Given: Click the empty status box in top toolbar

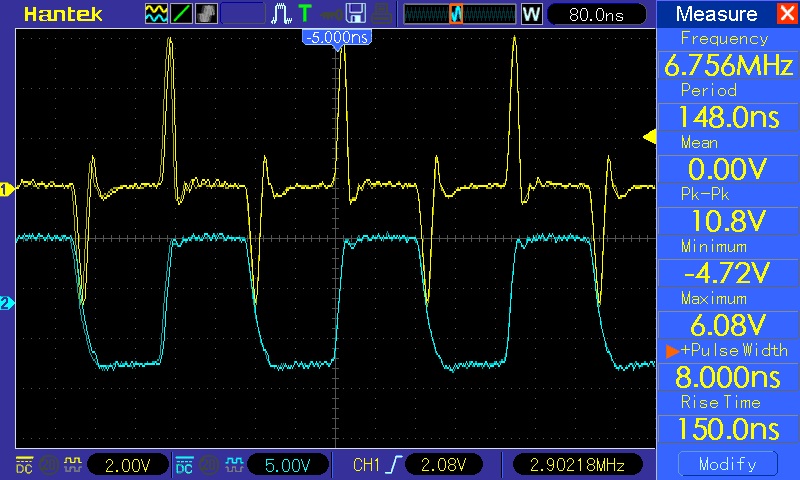Looking at the screenshot, I should click(243, 14).
